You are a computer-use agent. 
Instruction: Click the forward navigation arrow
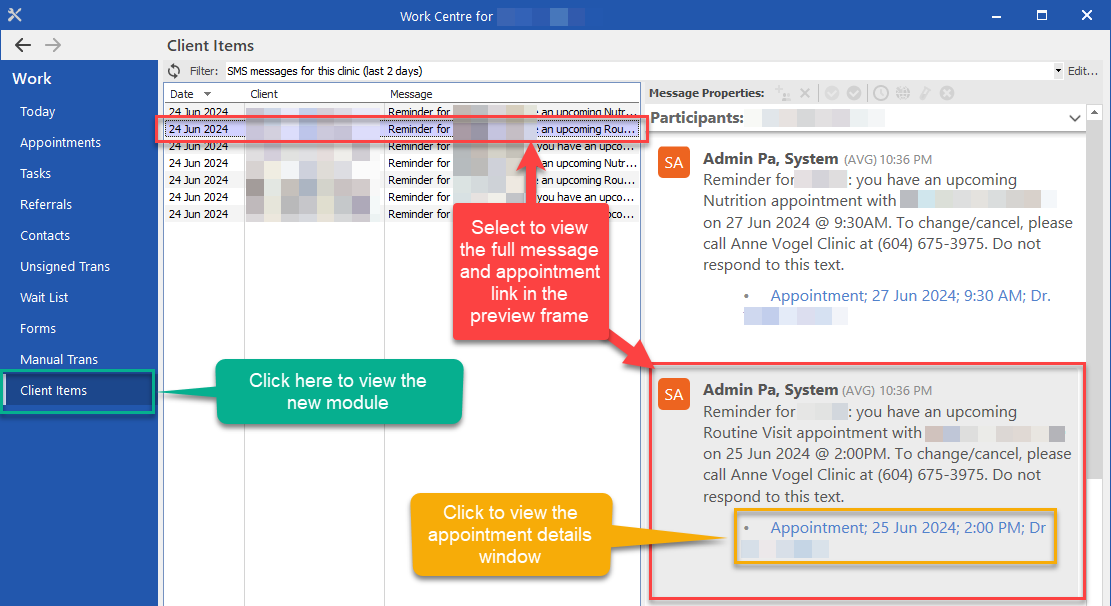point(53,45)
